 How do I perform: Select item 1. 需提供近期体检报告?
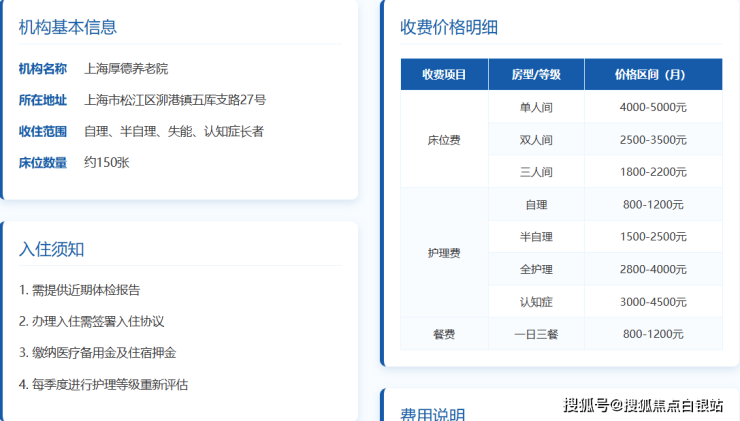(x=79, y=290)
